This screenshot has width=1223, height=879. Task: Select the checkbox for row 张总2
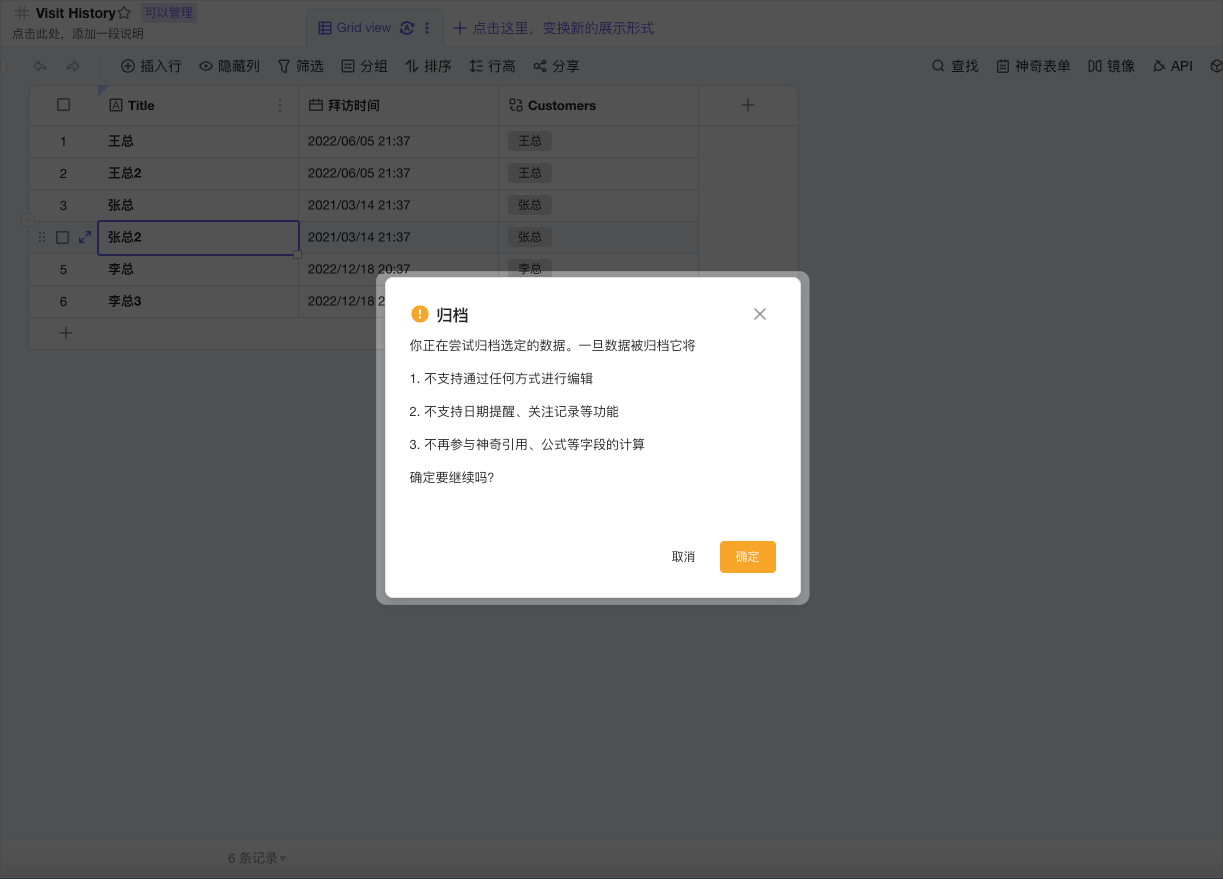(x=62, y=237)
